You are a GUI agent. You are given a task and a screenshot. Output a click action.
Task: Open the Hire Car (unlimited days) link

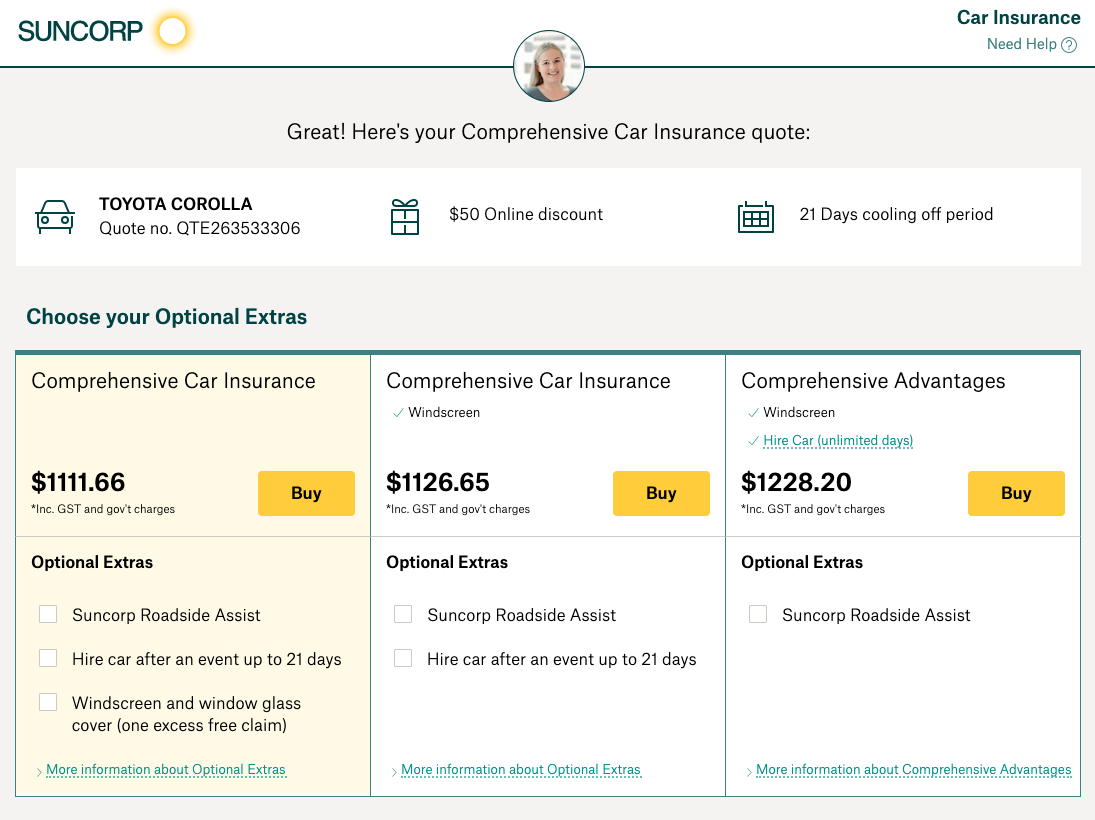(838, 441)
